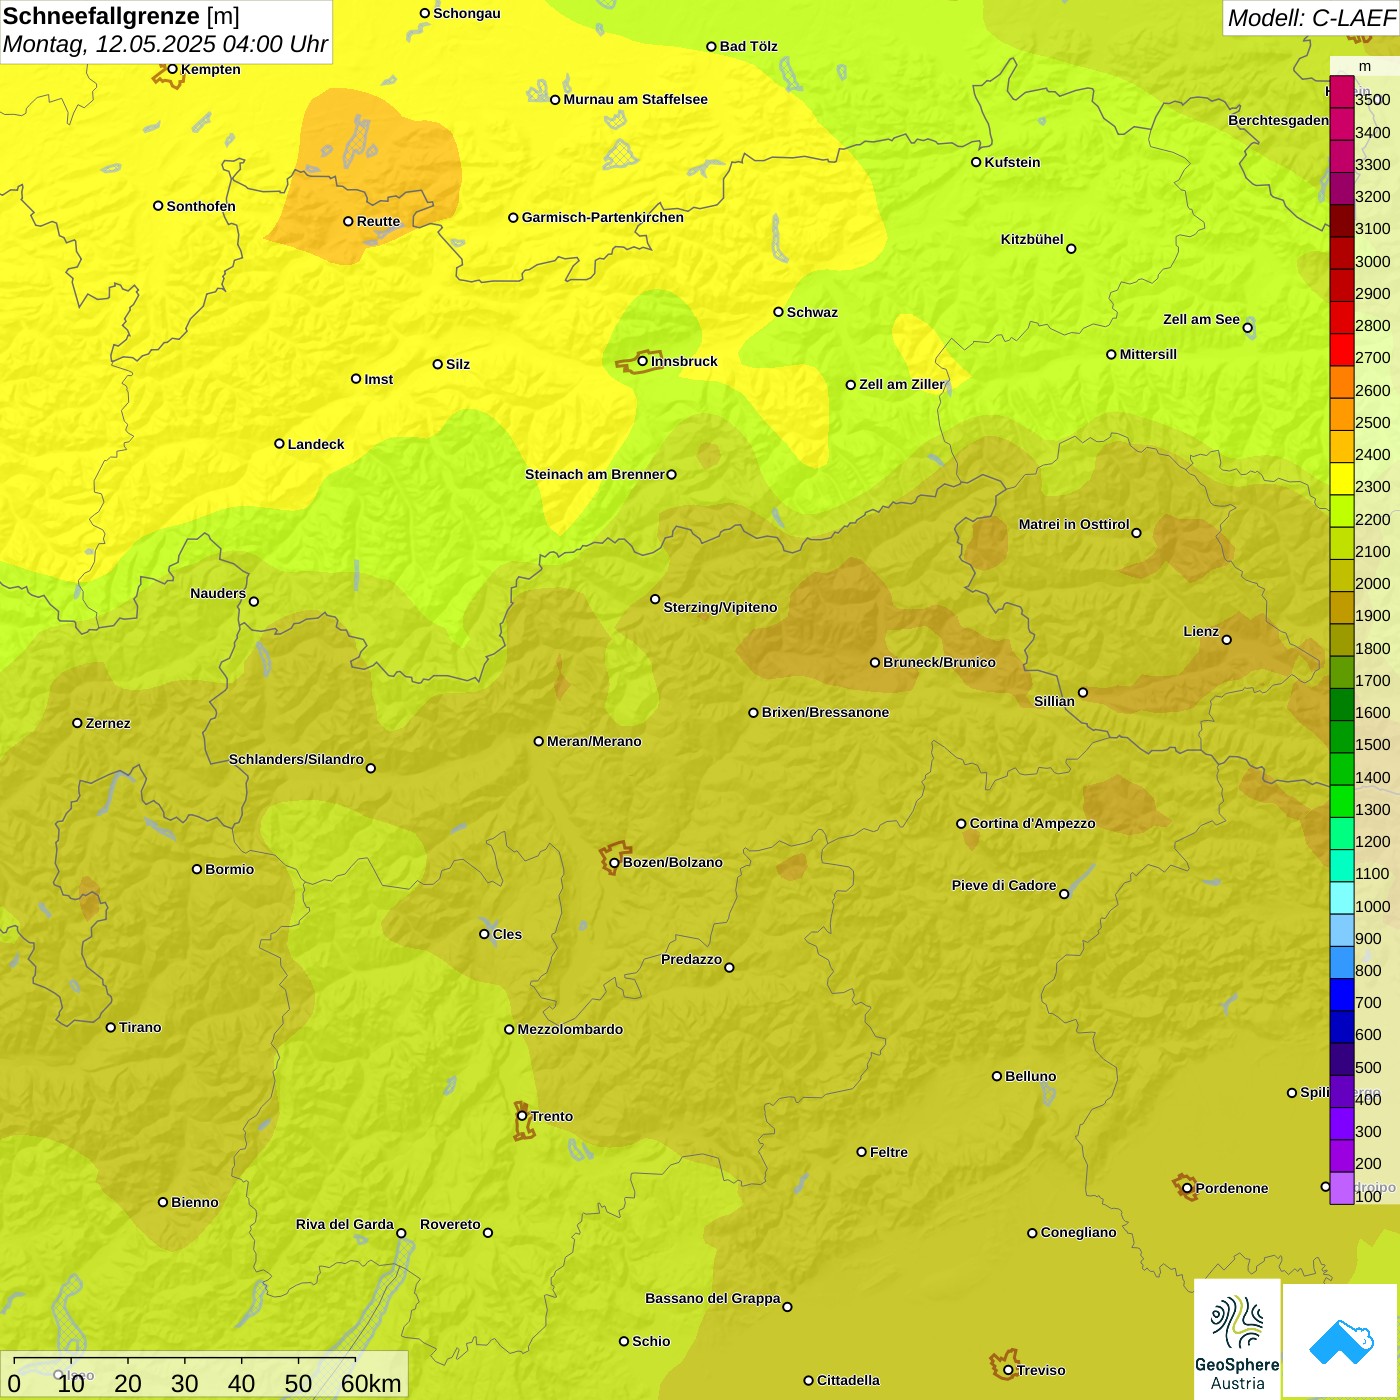
Task: Click the Cles label
Action: click(x=507, y=934)
